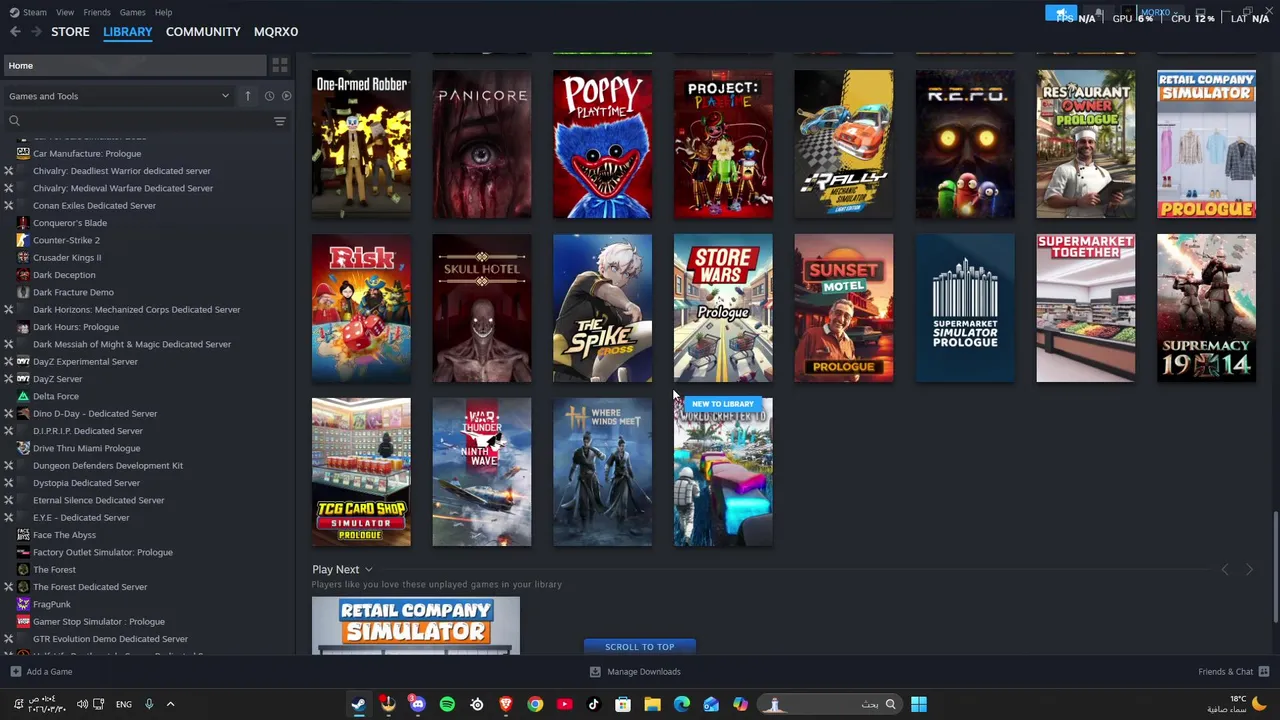The height and width of the screenshot is (720, 1280).
Task: Open Google Chrome from the taskbar
Action: coord(535,704)
